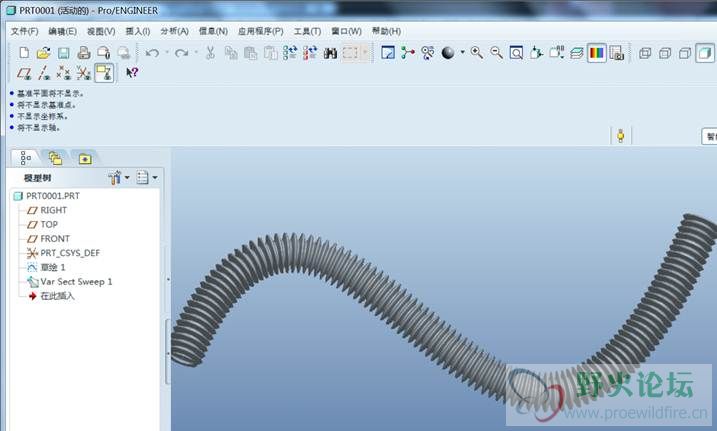Open the 文件(F) menu
717x431 pixels.
point(25,31)
